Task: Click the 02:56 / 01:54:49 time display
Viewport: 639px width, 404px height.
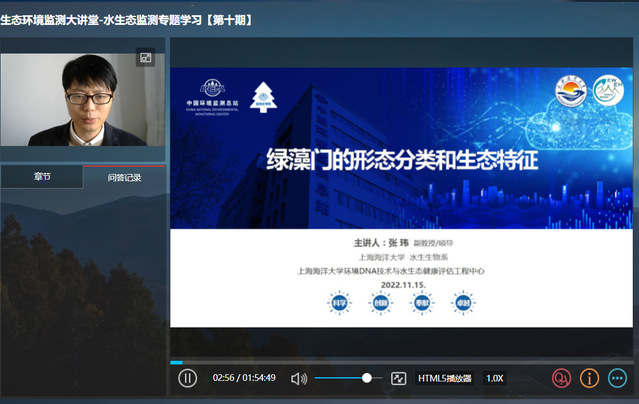Action: click(244, 378)
